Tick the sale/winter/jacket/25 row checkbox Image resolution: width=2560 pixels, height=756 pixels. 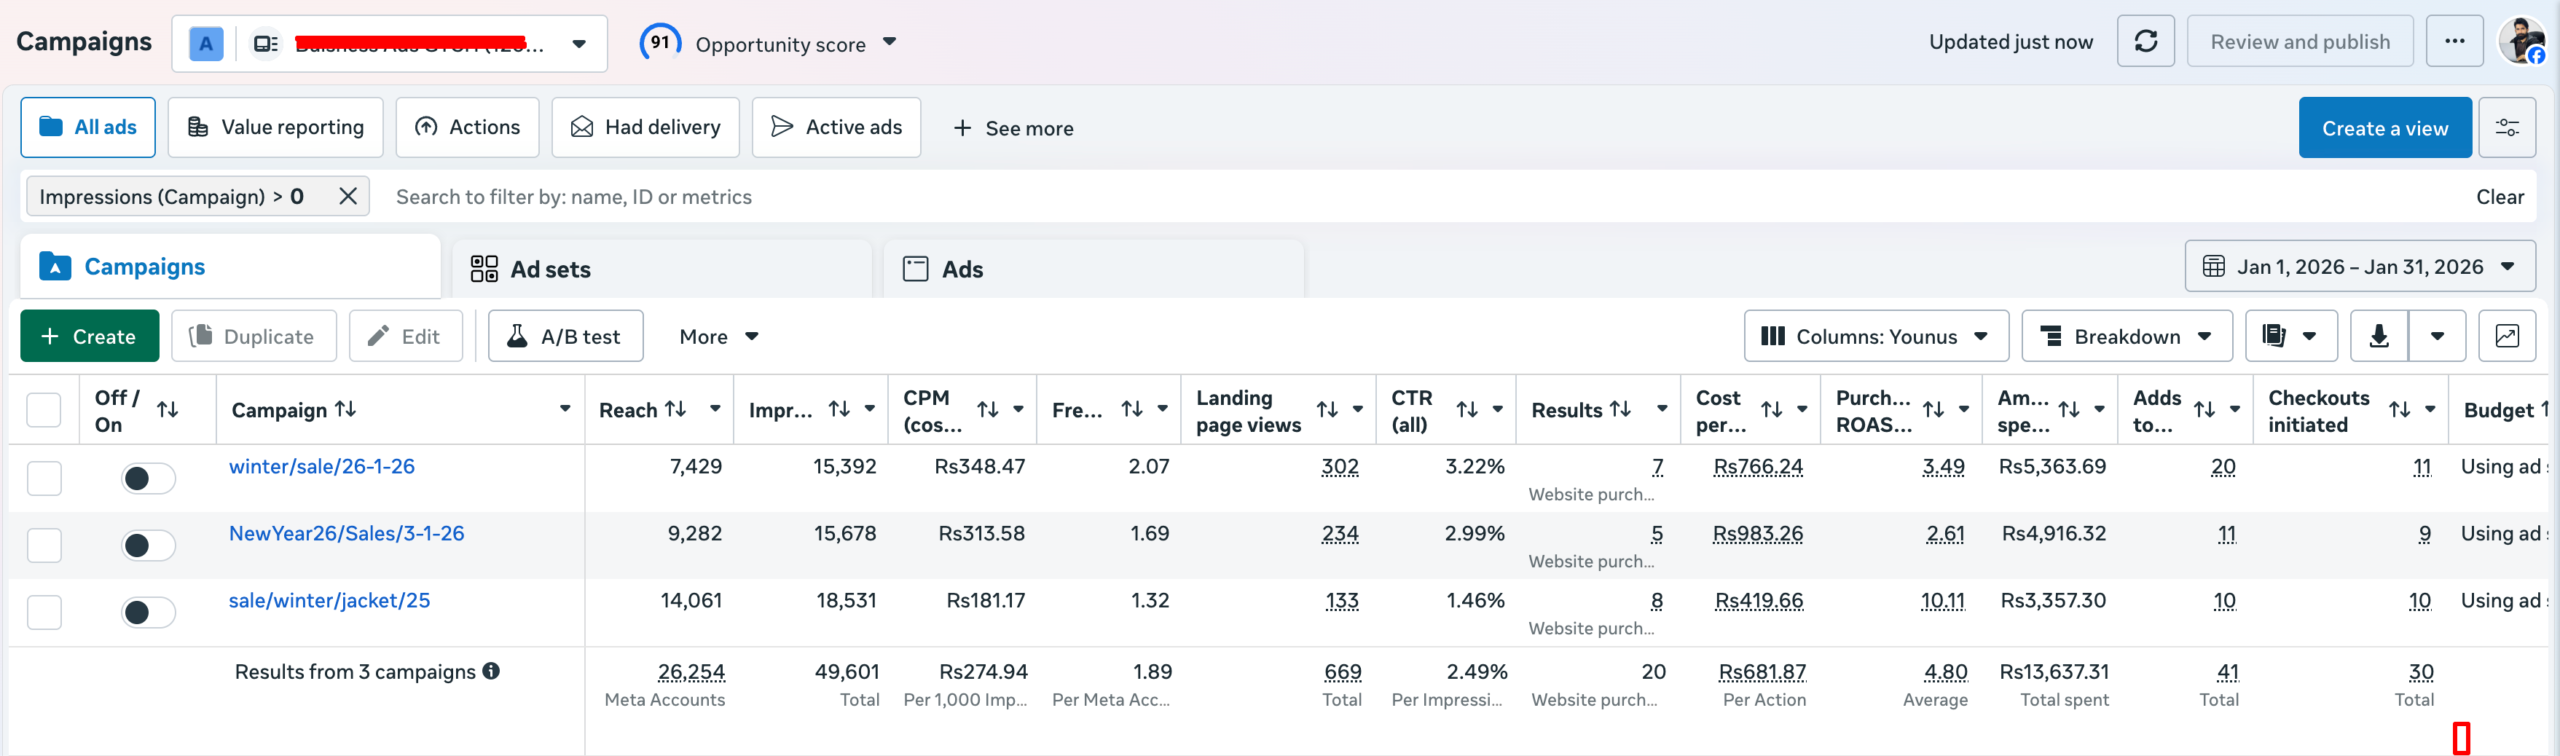point(44,612)
